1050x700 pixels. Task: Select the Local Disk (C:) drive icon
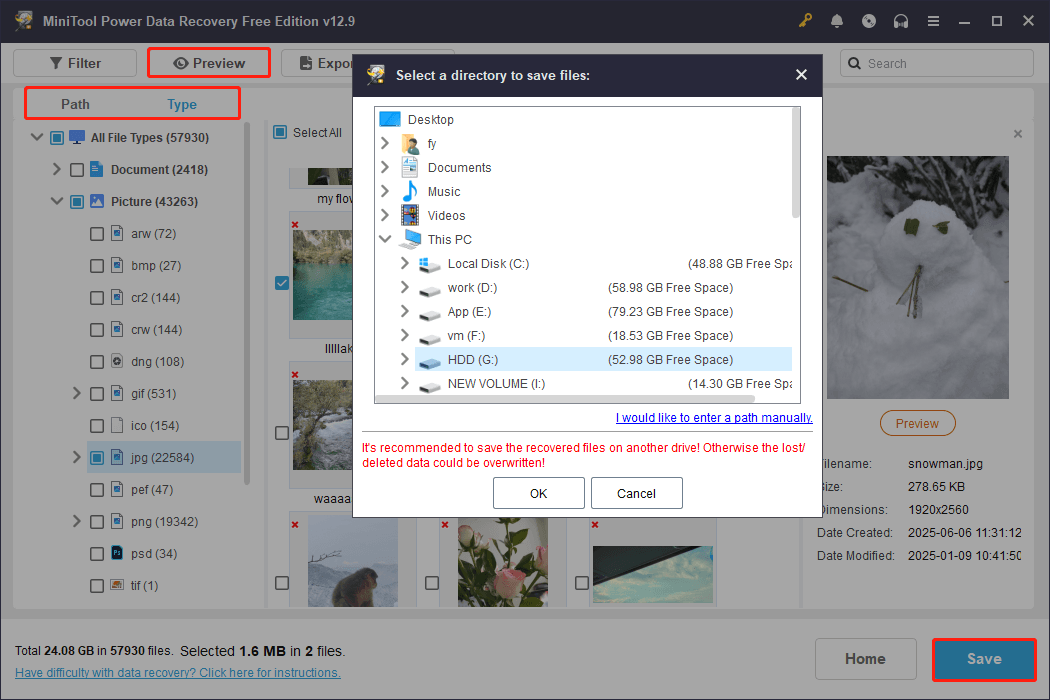tap(429, 264)
